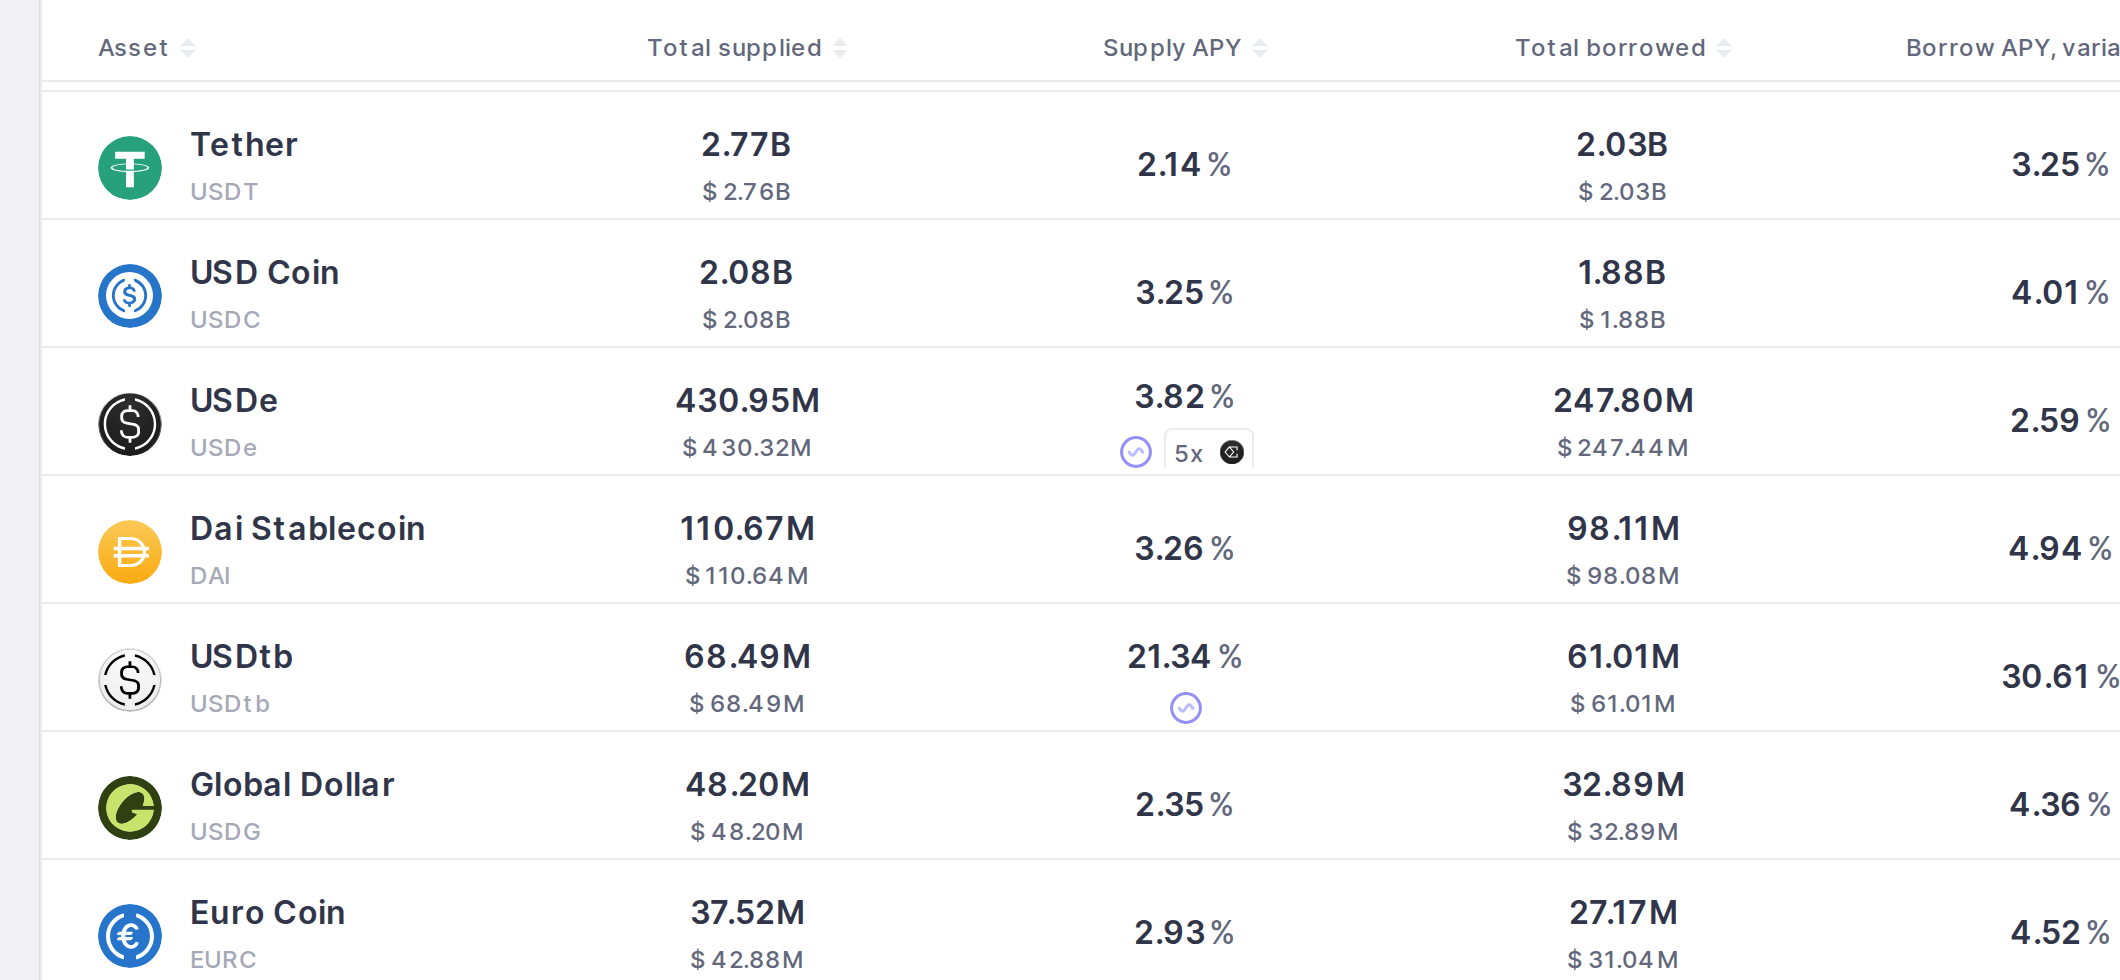Screen dimensions: 2120x980
Task: Click Global Dollar supply APY 2.35%
Action: 1184,805
